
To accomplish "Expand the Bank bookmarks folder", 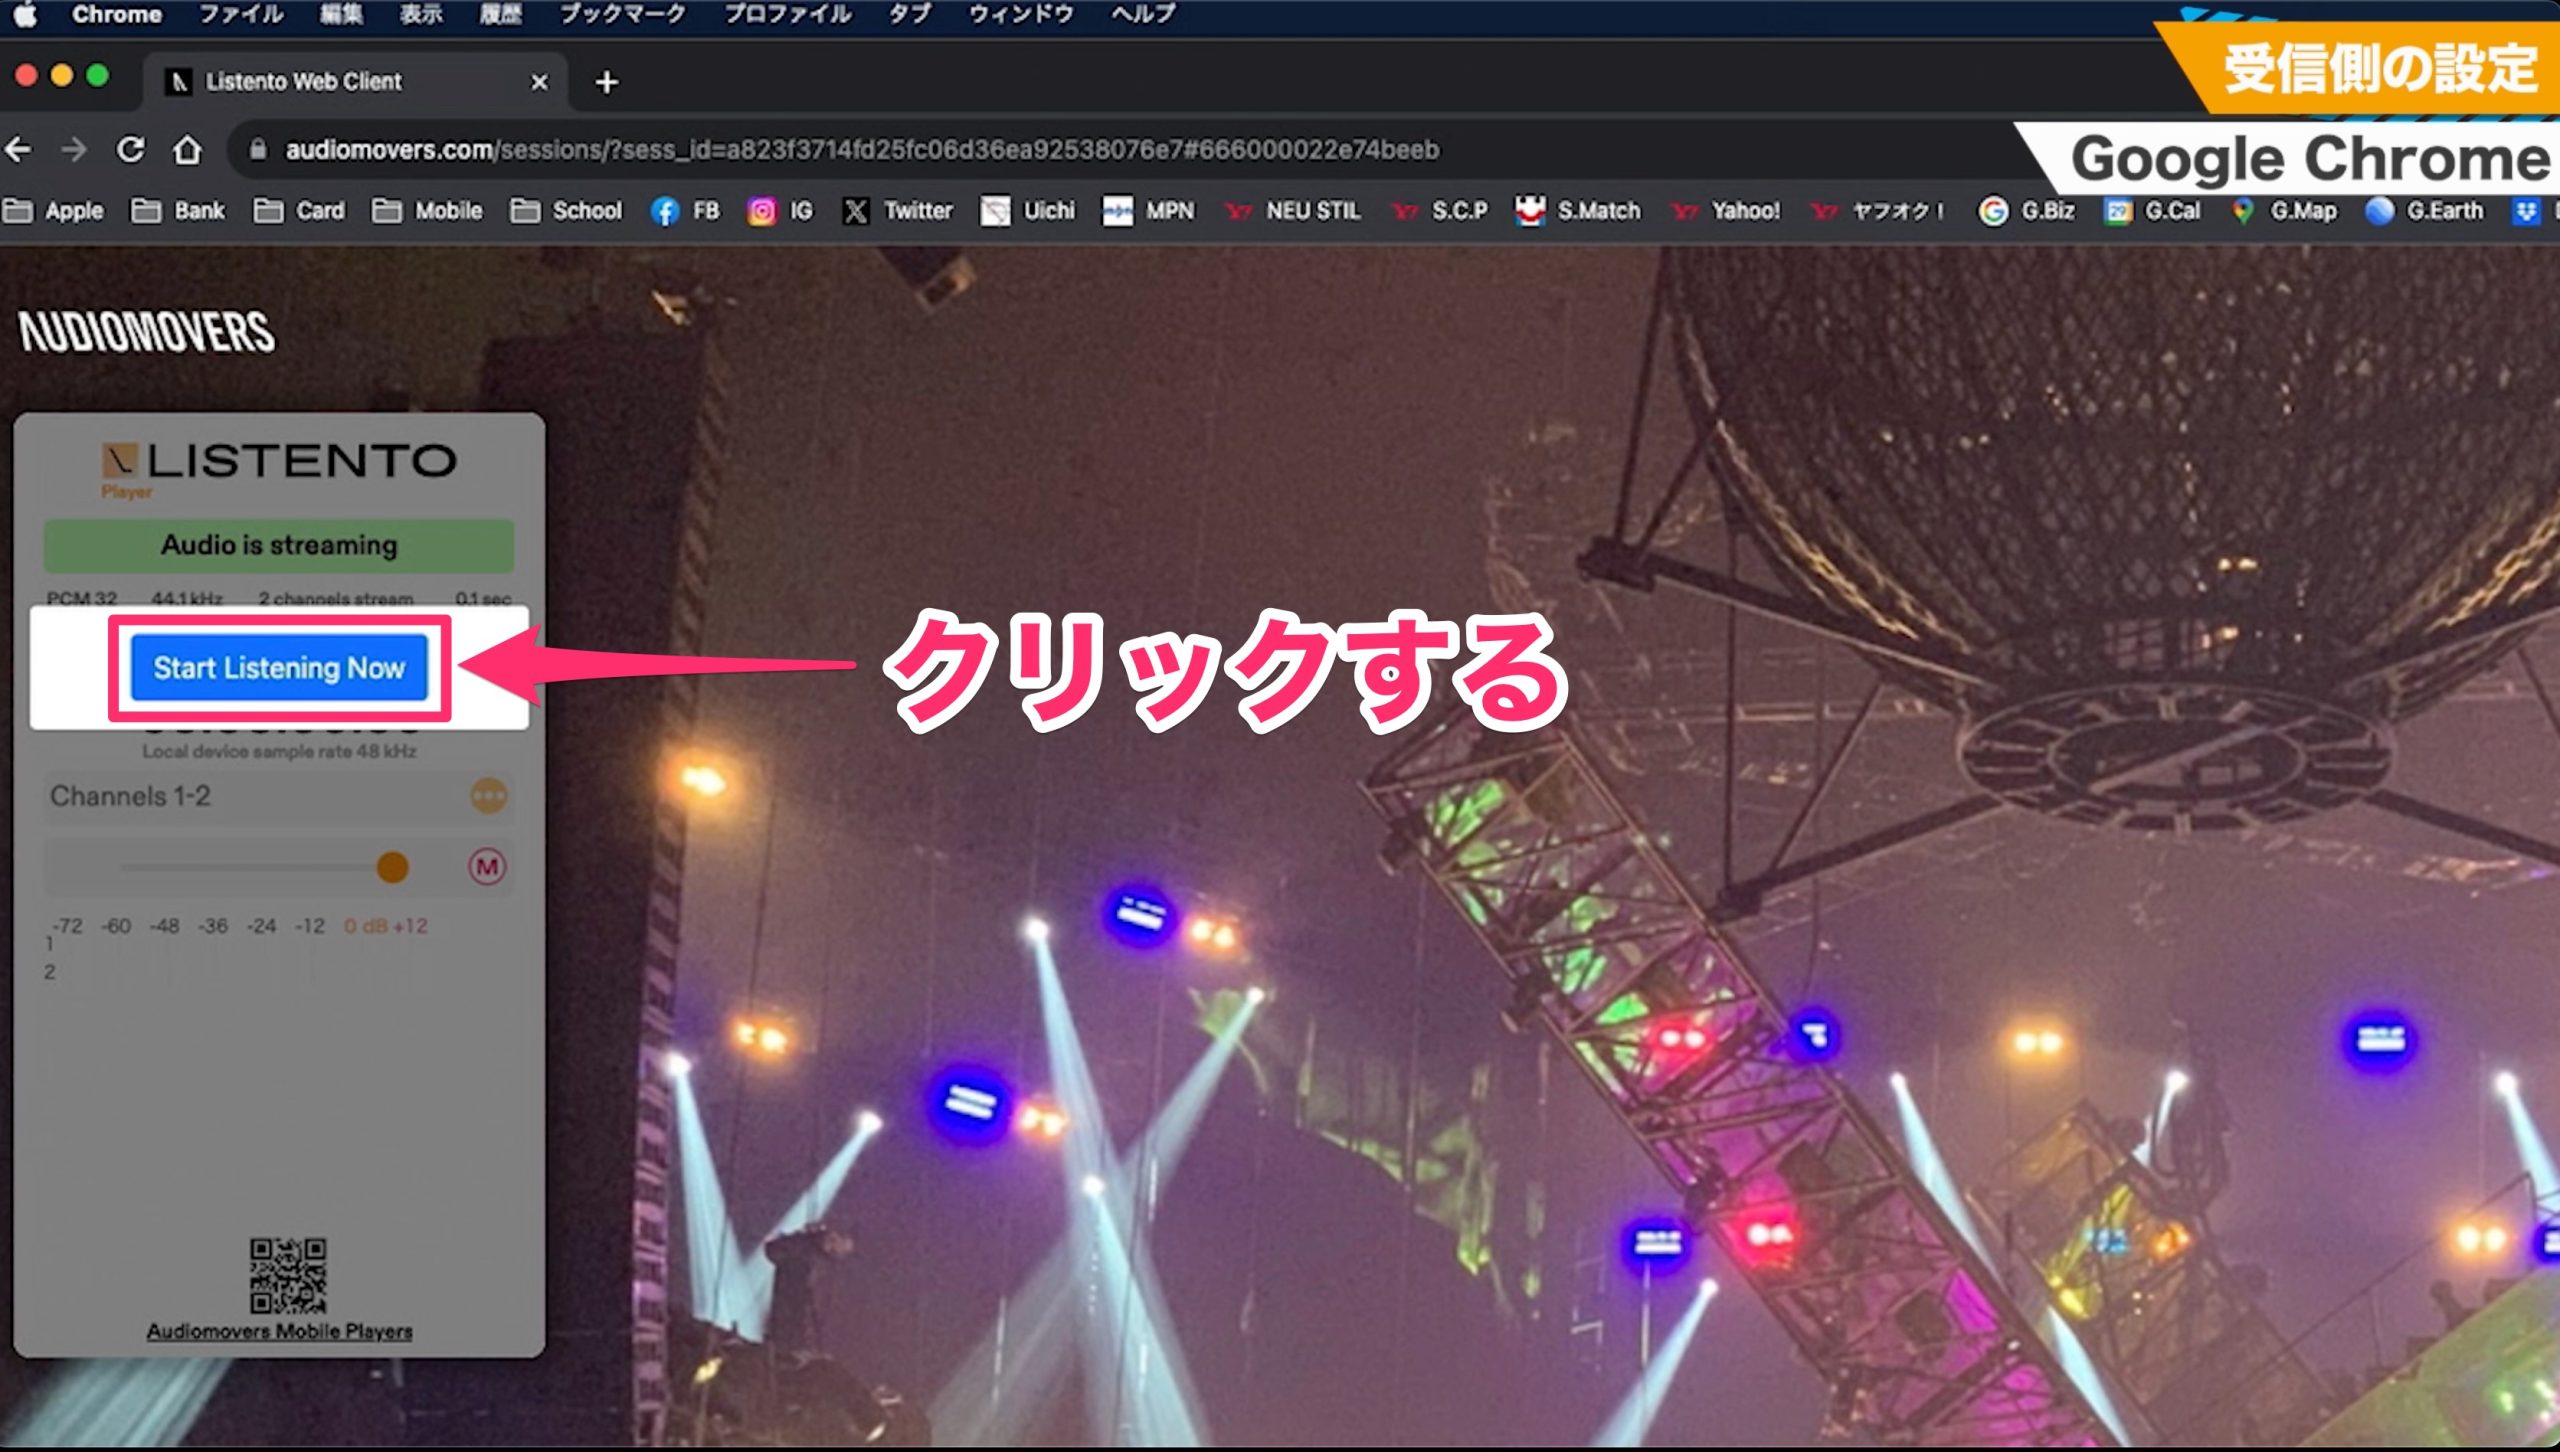I will point(179,211).
